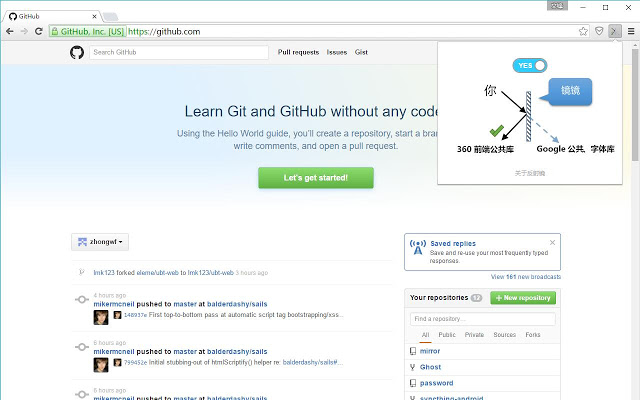Open the View 161 new broadcasts link
Screen dimensions: 640x400
[526, 277]
